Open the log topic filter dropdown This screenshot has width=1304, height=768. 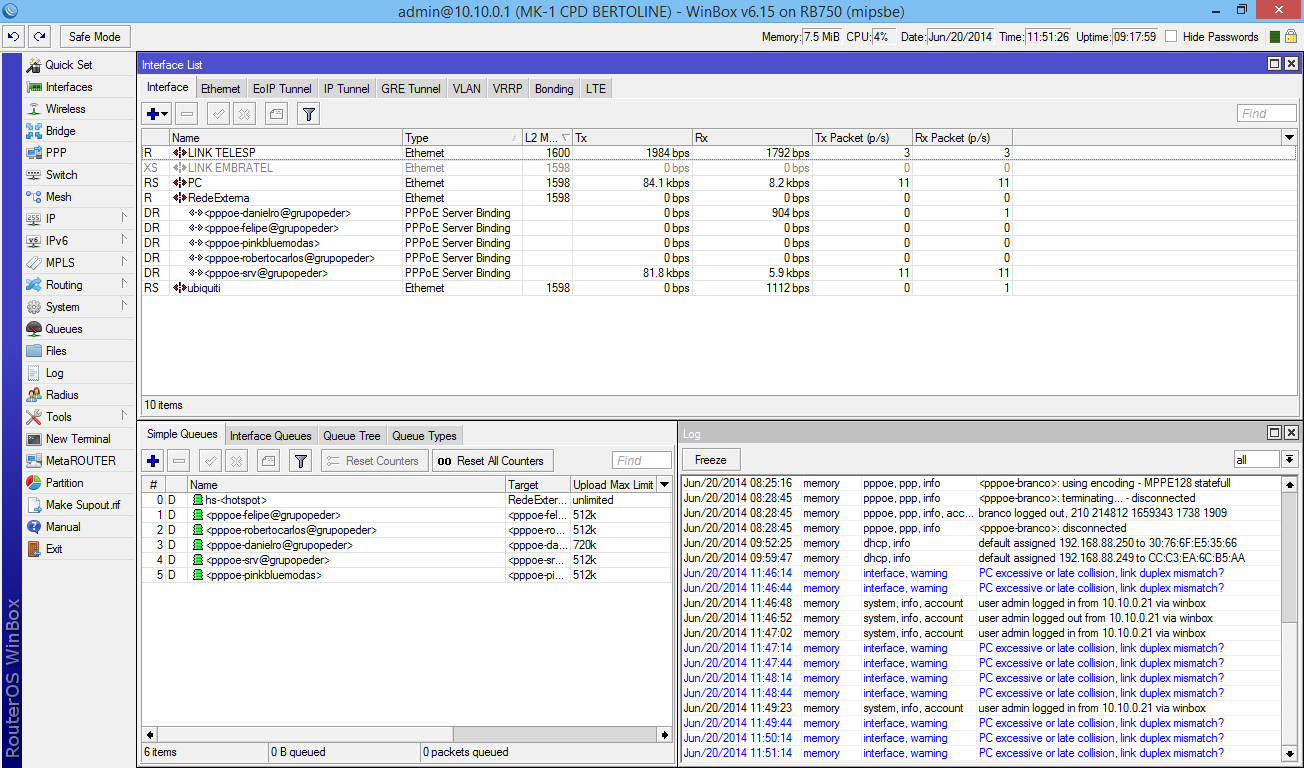click(1290, 460)
